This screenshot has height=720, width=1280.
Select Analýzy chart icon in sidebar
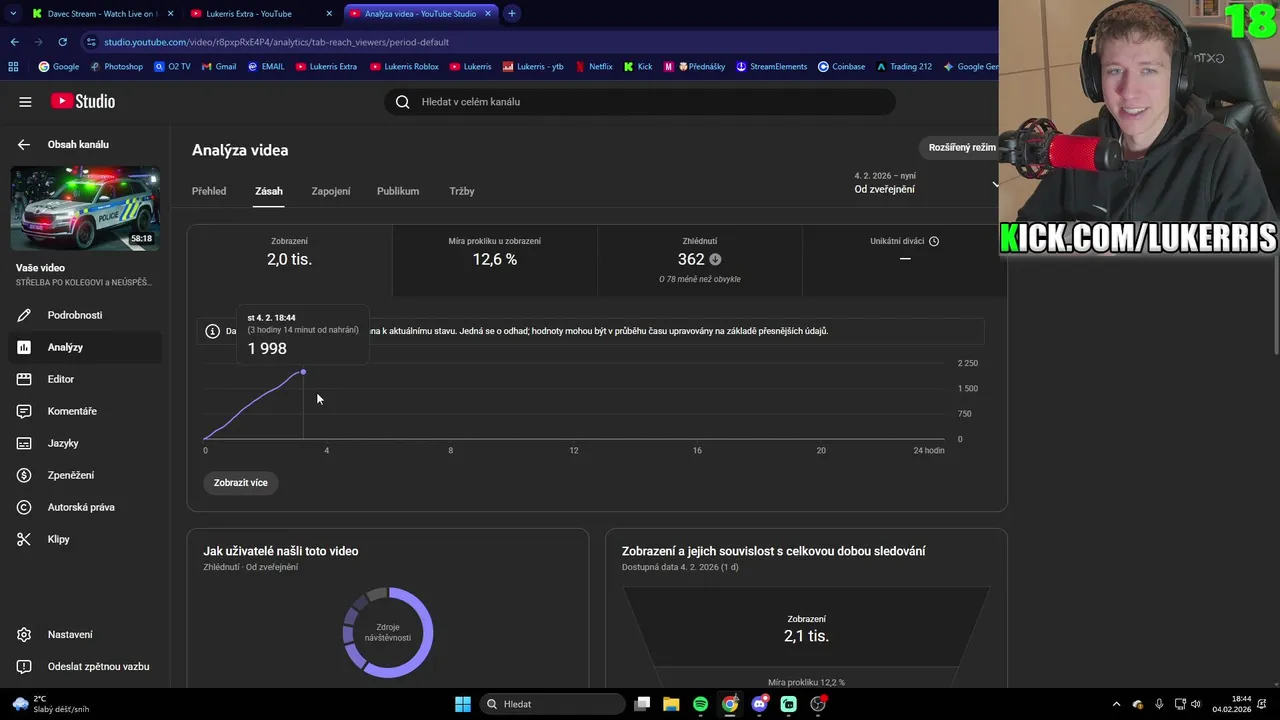24,347
